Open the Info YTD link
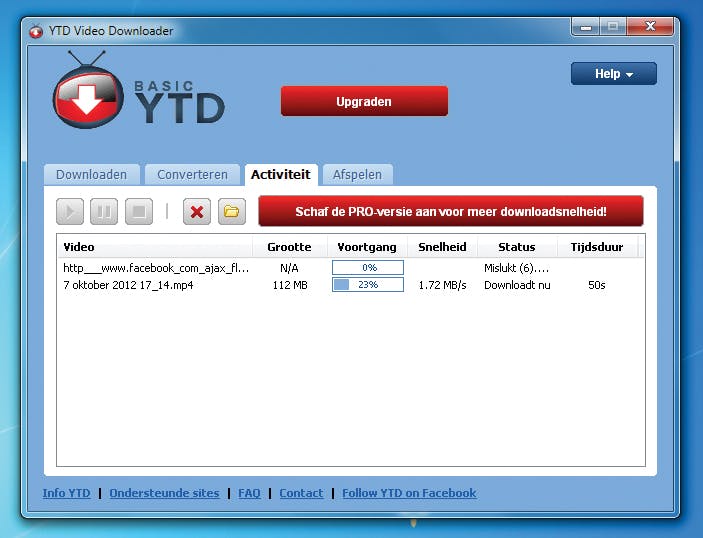This screenshot has height=538, width=703. pos(66,493)
